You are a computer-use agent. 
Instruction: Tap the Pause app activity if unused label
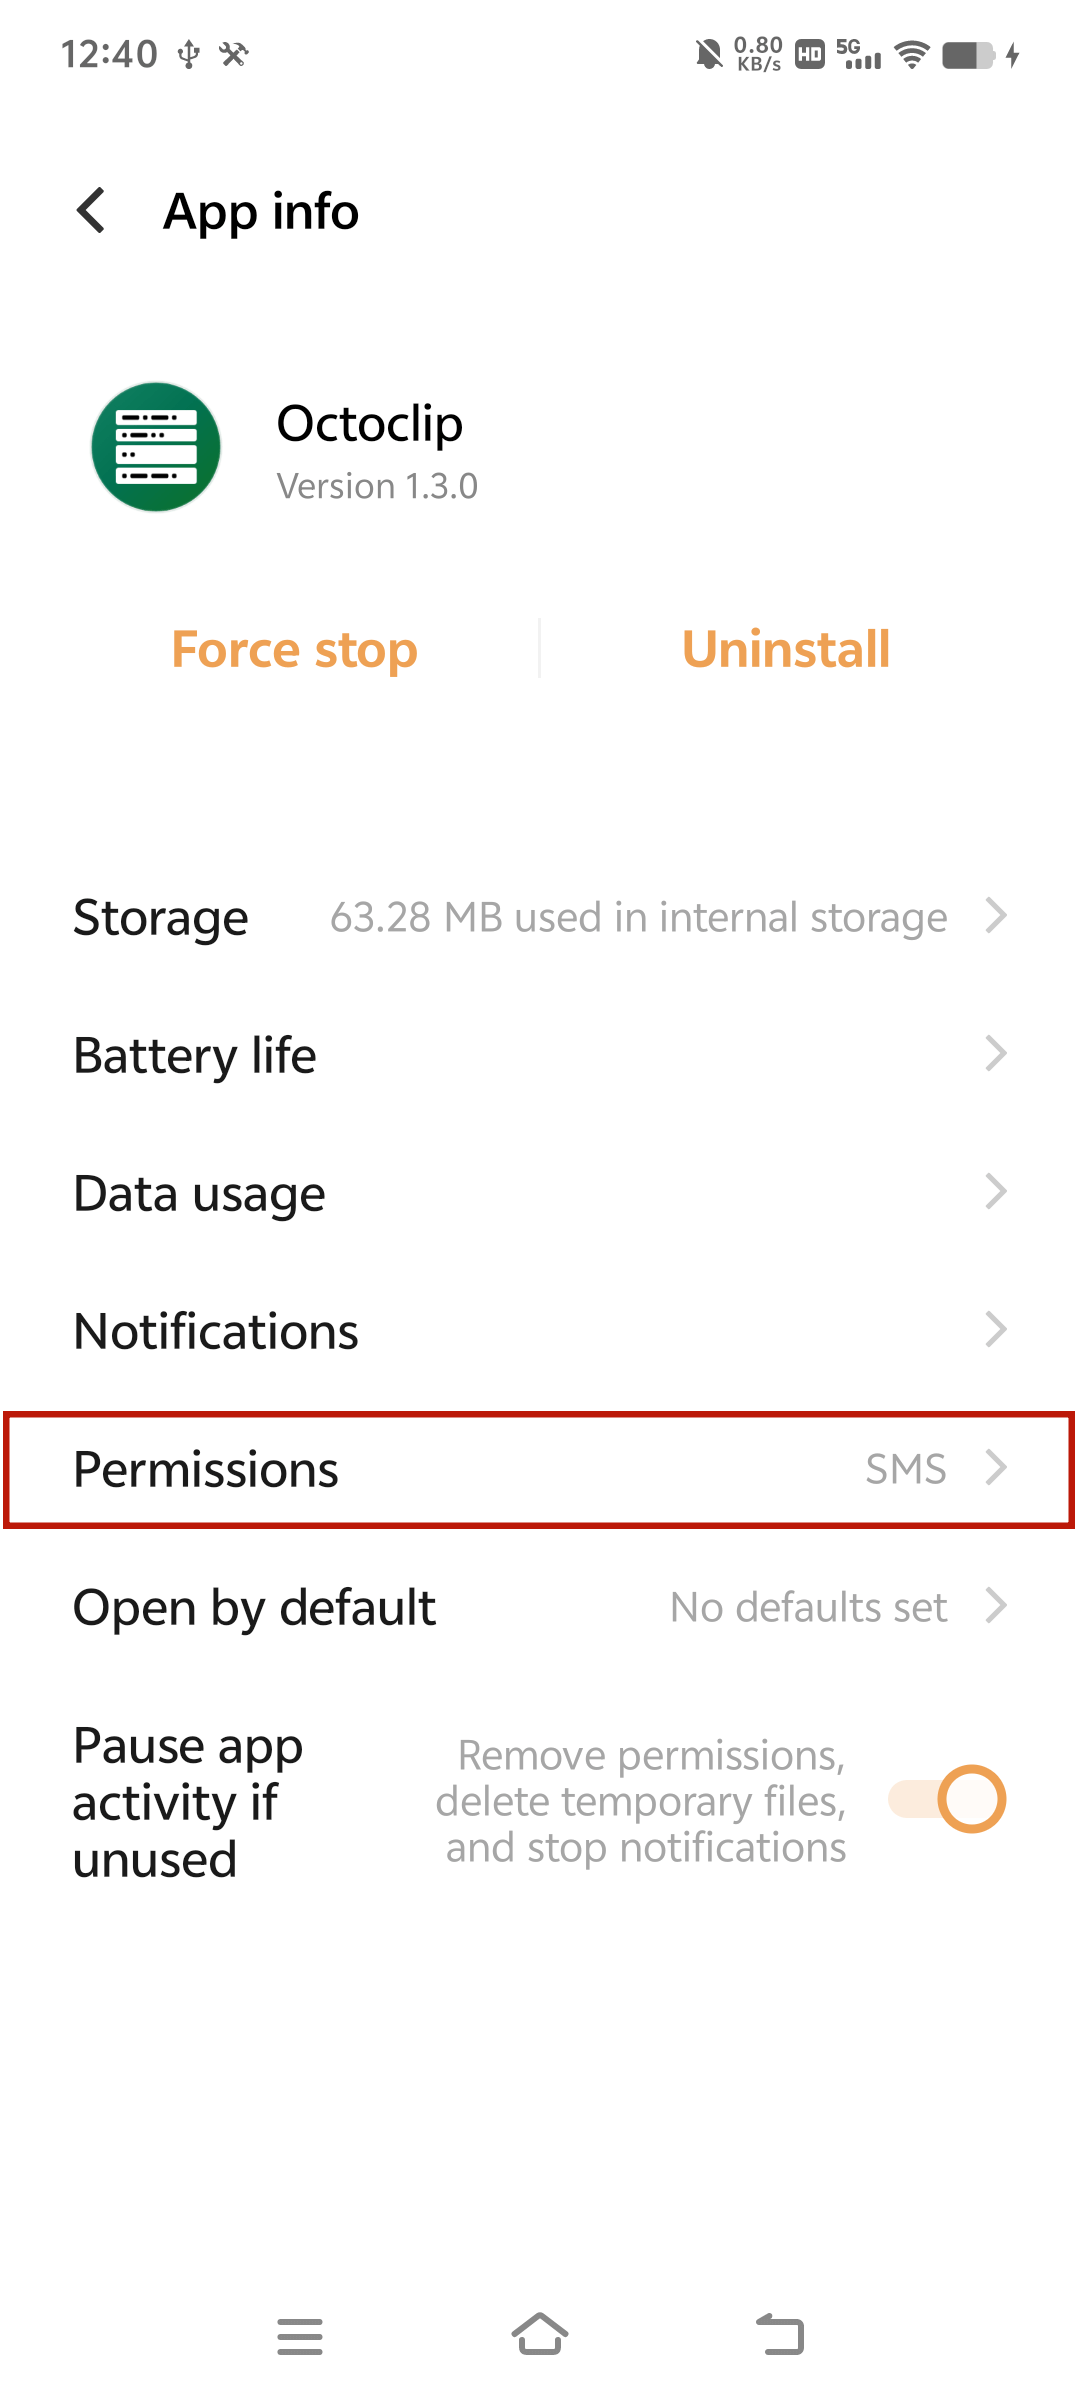pyautogui.click(x=188, y=1802)
